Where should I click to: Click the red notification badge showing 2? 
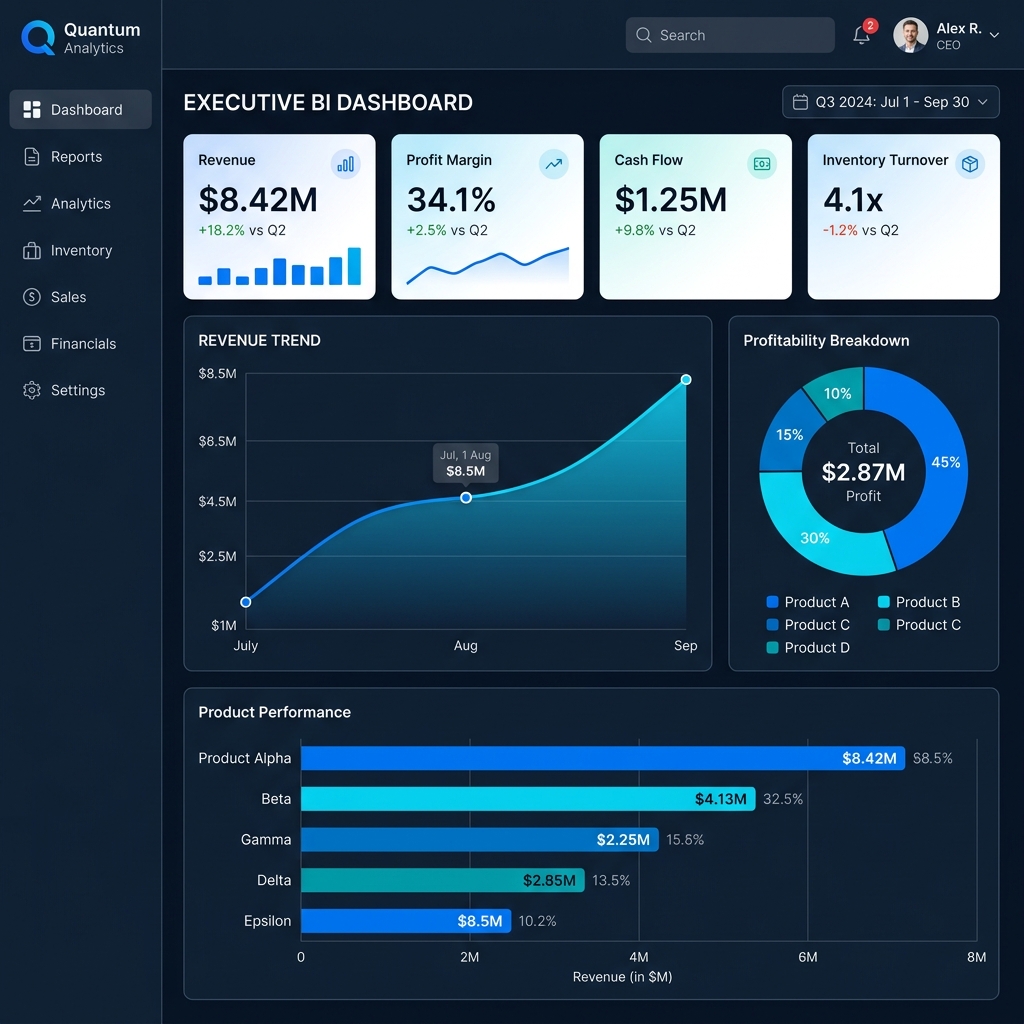click(x=870, y=25)
